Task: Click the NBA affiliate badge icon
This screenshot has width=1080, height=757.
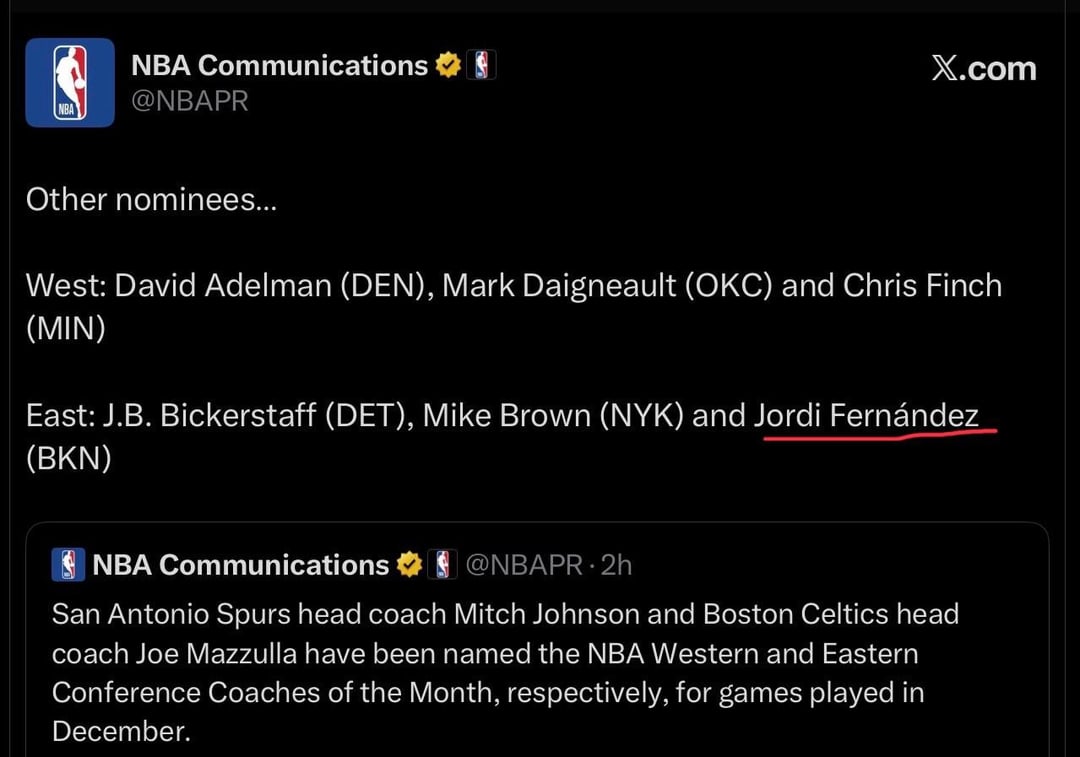Action: point(483,64)
